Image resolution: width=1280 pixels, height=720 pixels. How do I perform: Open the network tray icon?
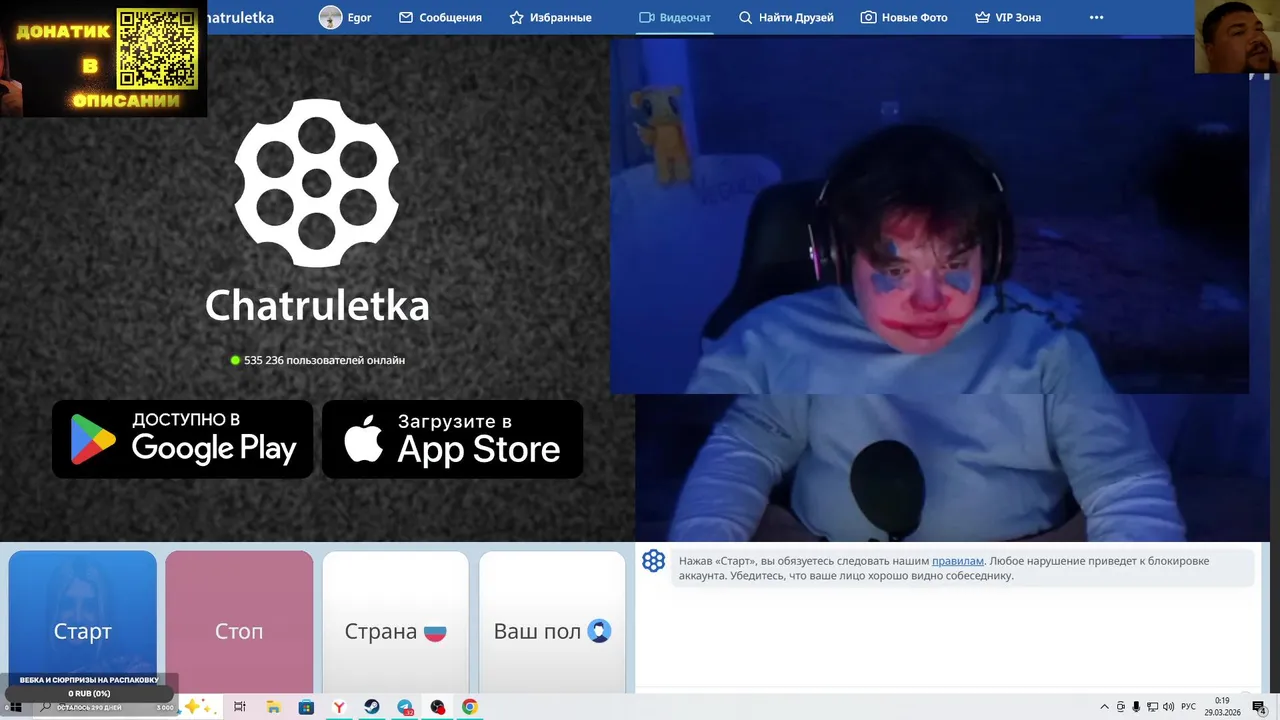click(1153, 707)
